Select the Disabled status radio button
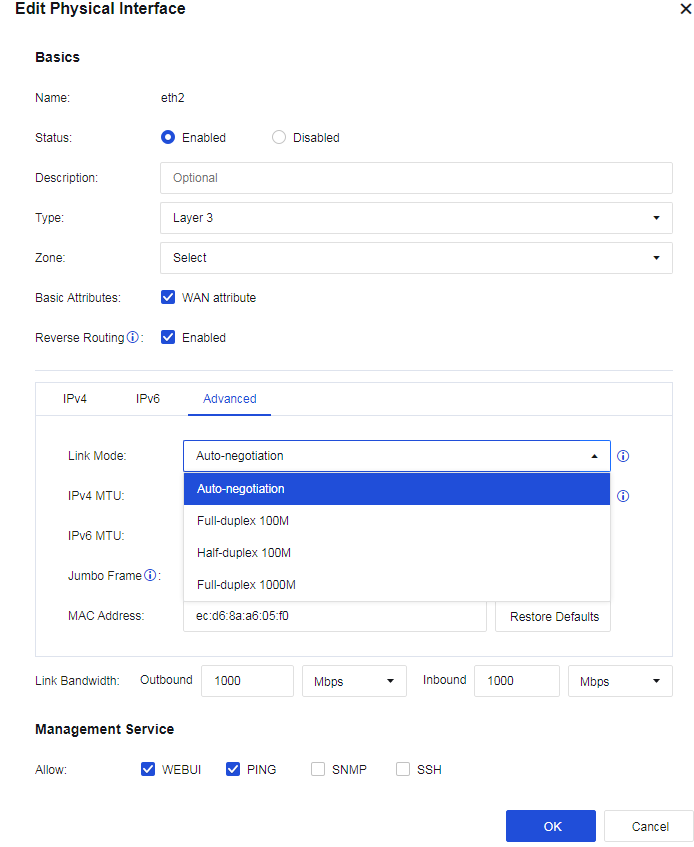694x847 pixels. tap(279, 138)
